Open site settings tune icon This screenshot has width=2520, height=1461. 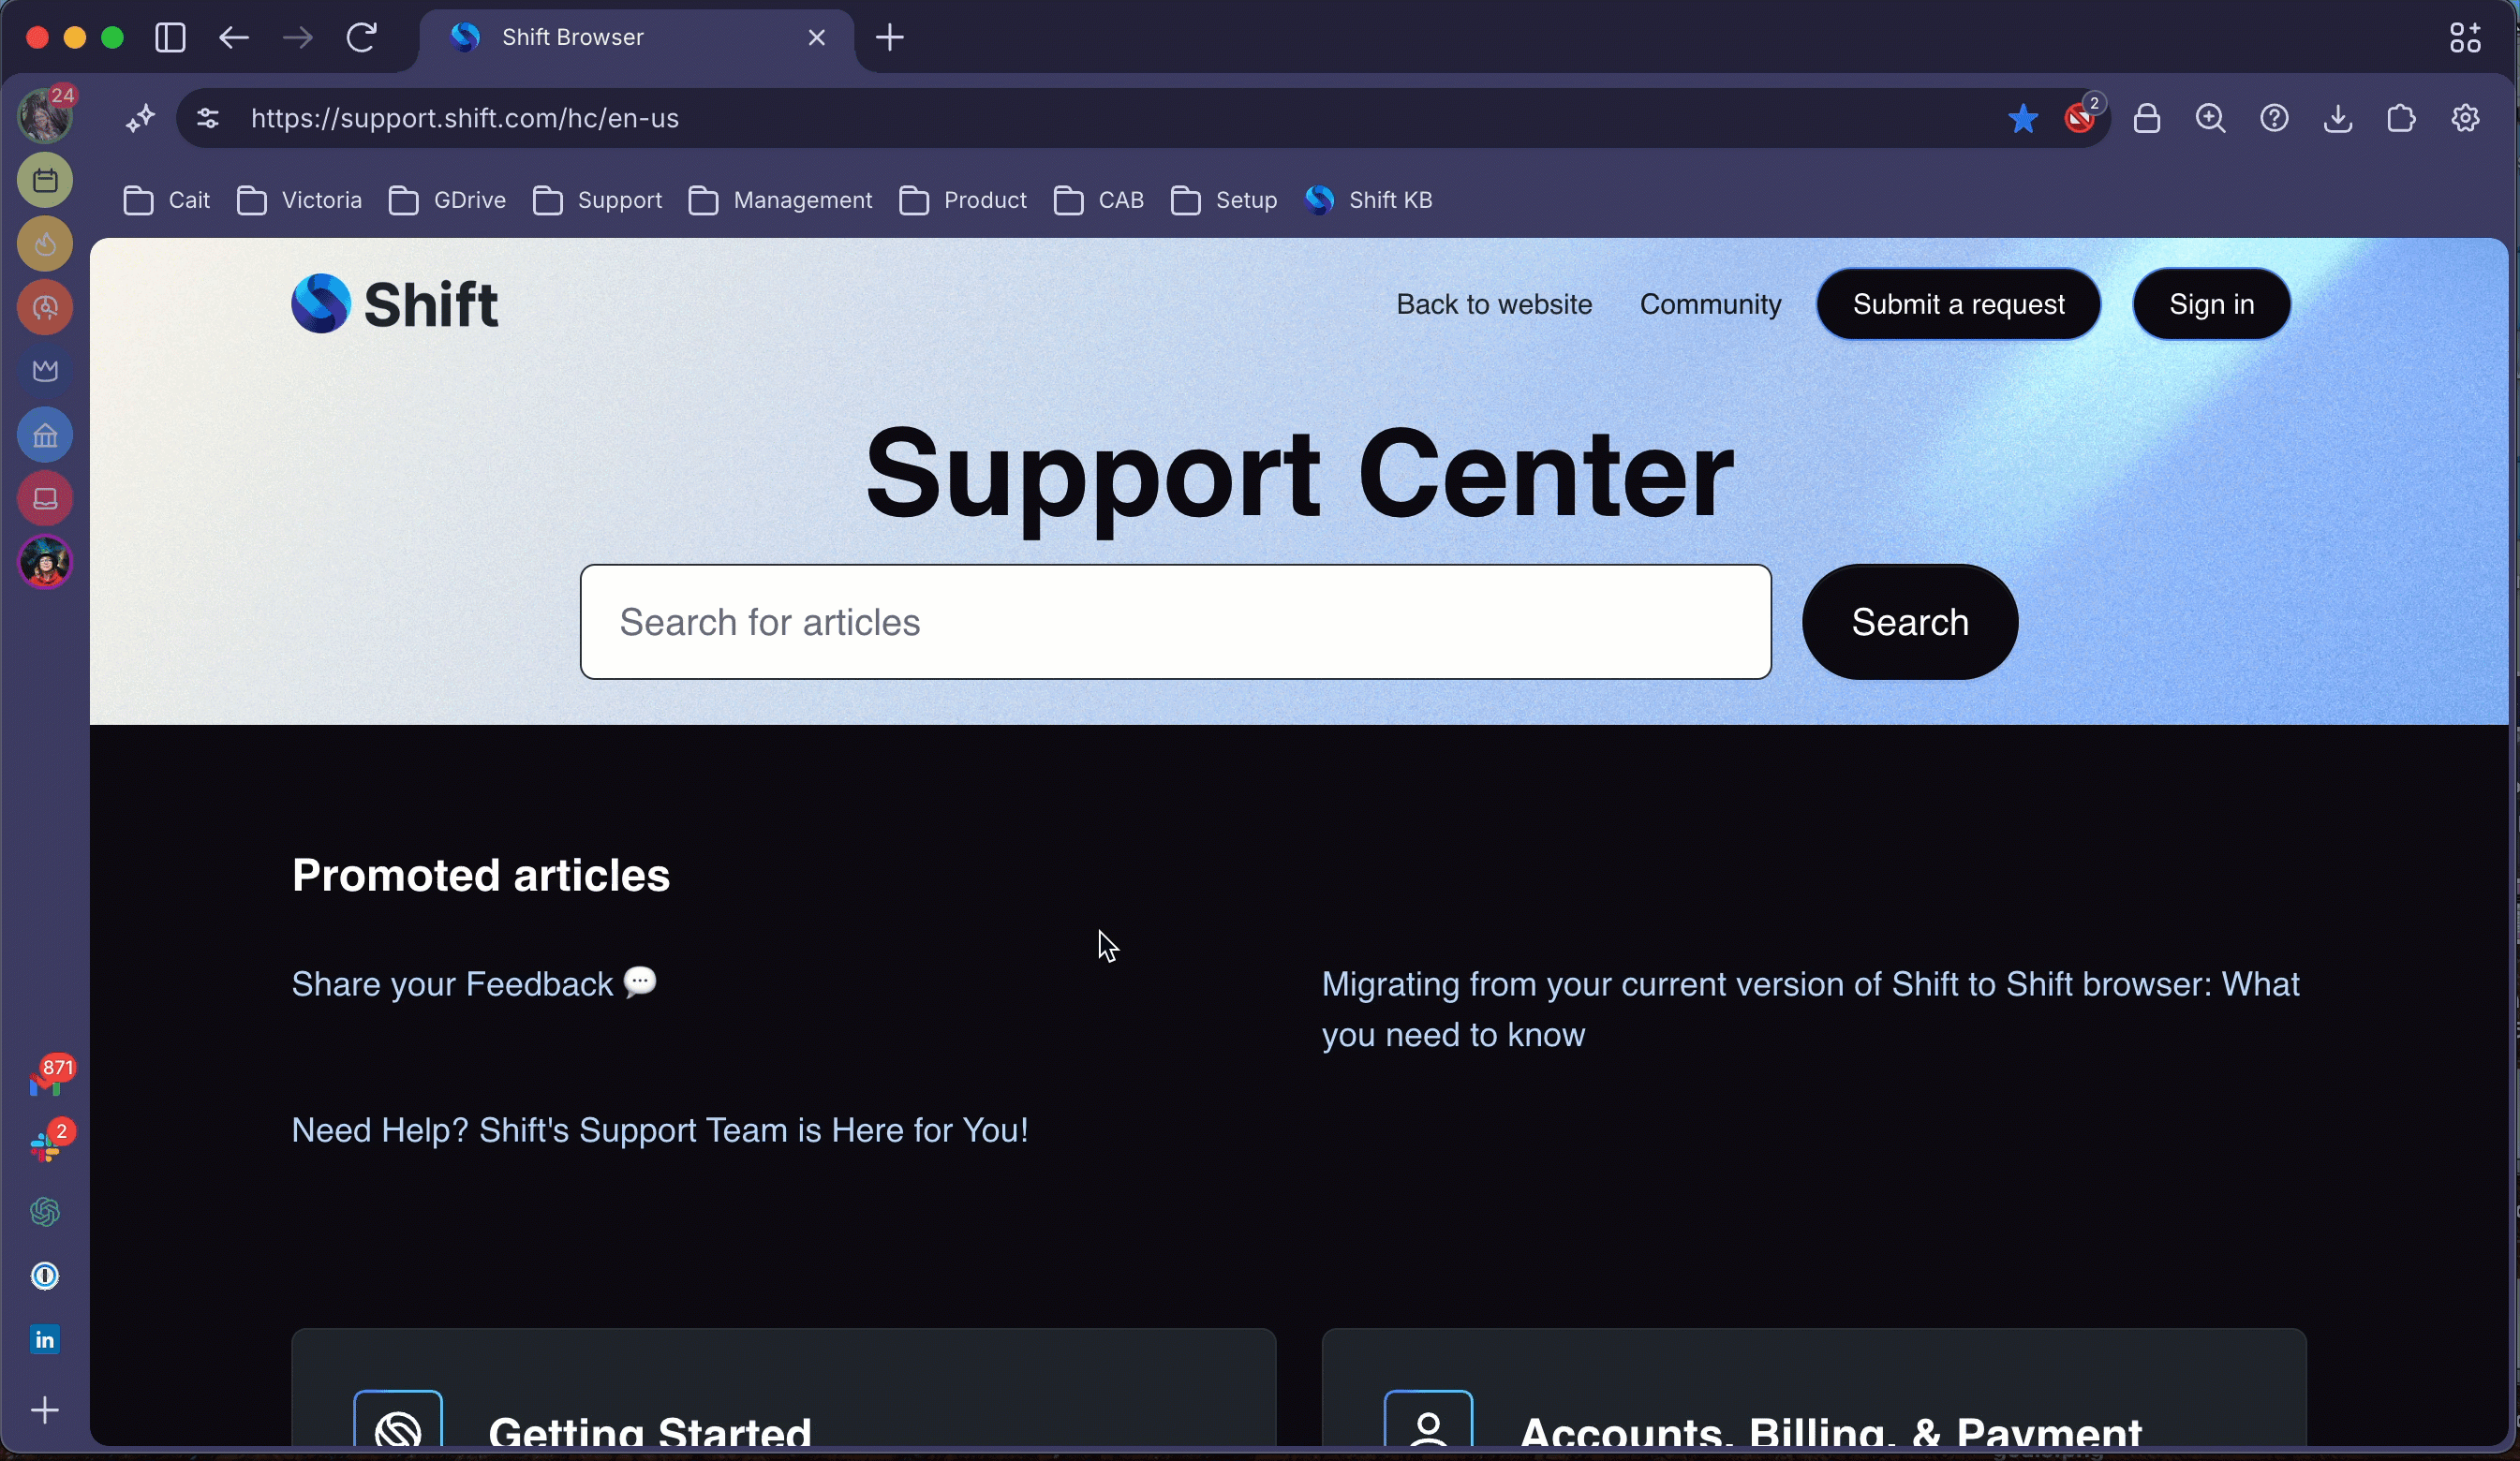[x=208, y=119]
